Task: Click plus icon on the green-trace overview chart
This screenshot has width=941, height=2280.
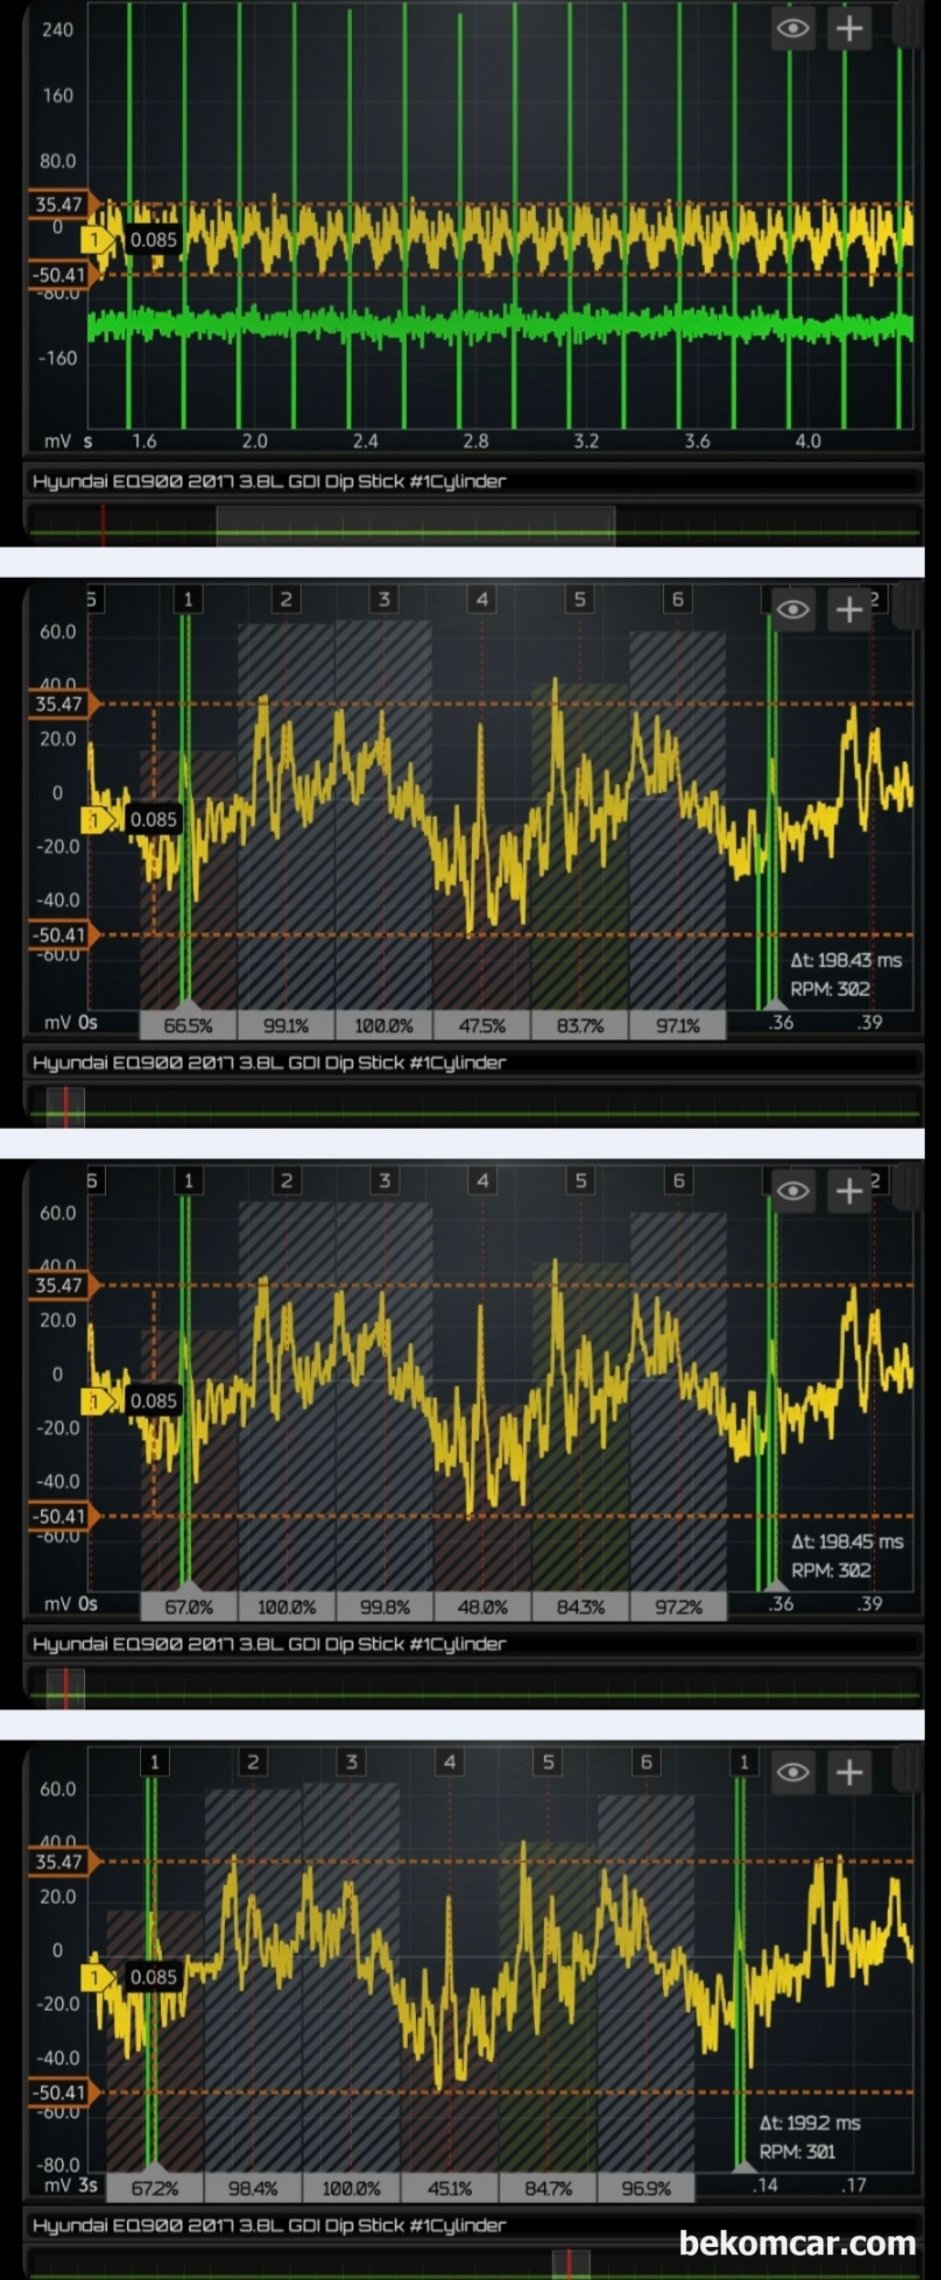Action: click(849, 28)
